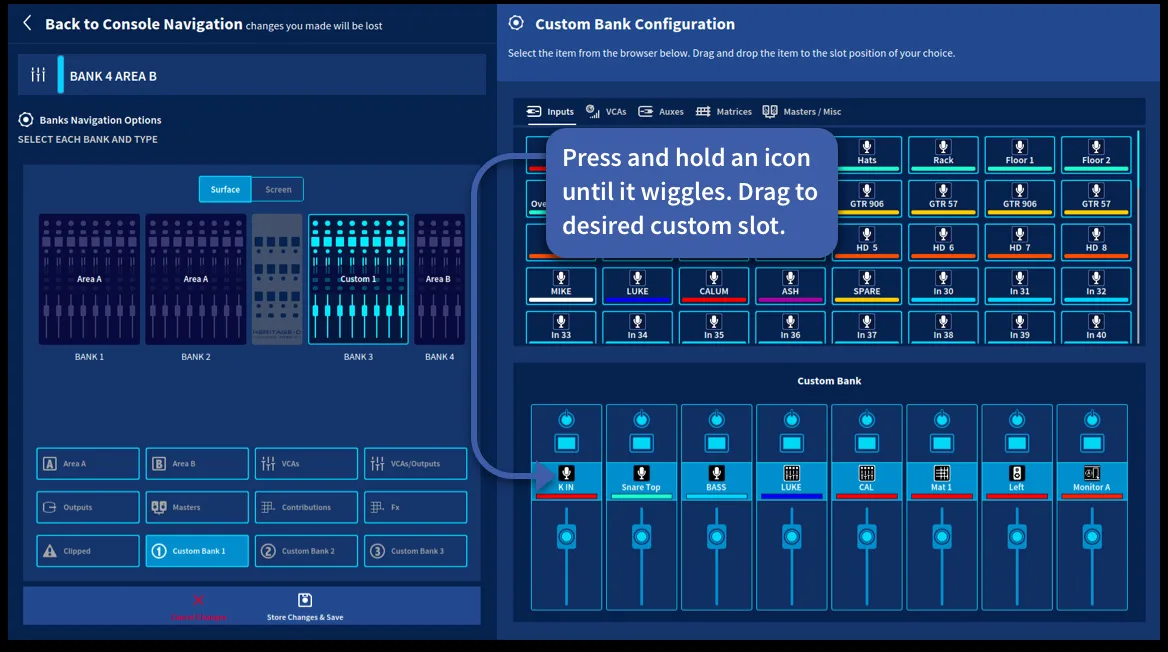The image size is (1168, 652).
Task: Adjust K IN channel fader
Action: click(566, 537)
